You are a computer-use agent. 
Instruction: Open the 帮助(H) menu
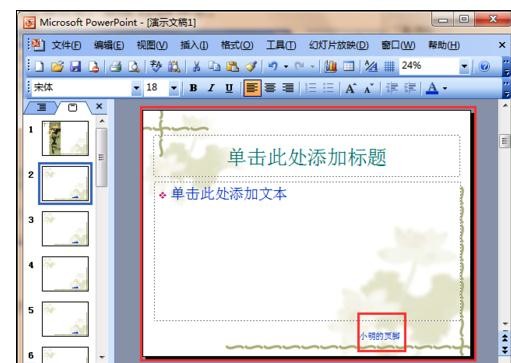tap(444, 45)
